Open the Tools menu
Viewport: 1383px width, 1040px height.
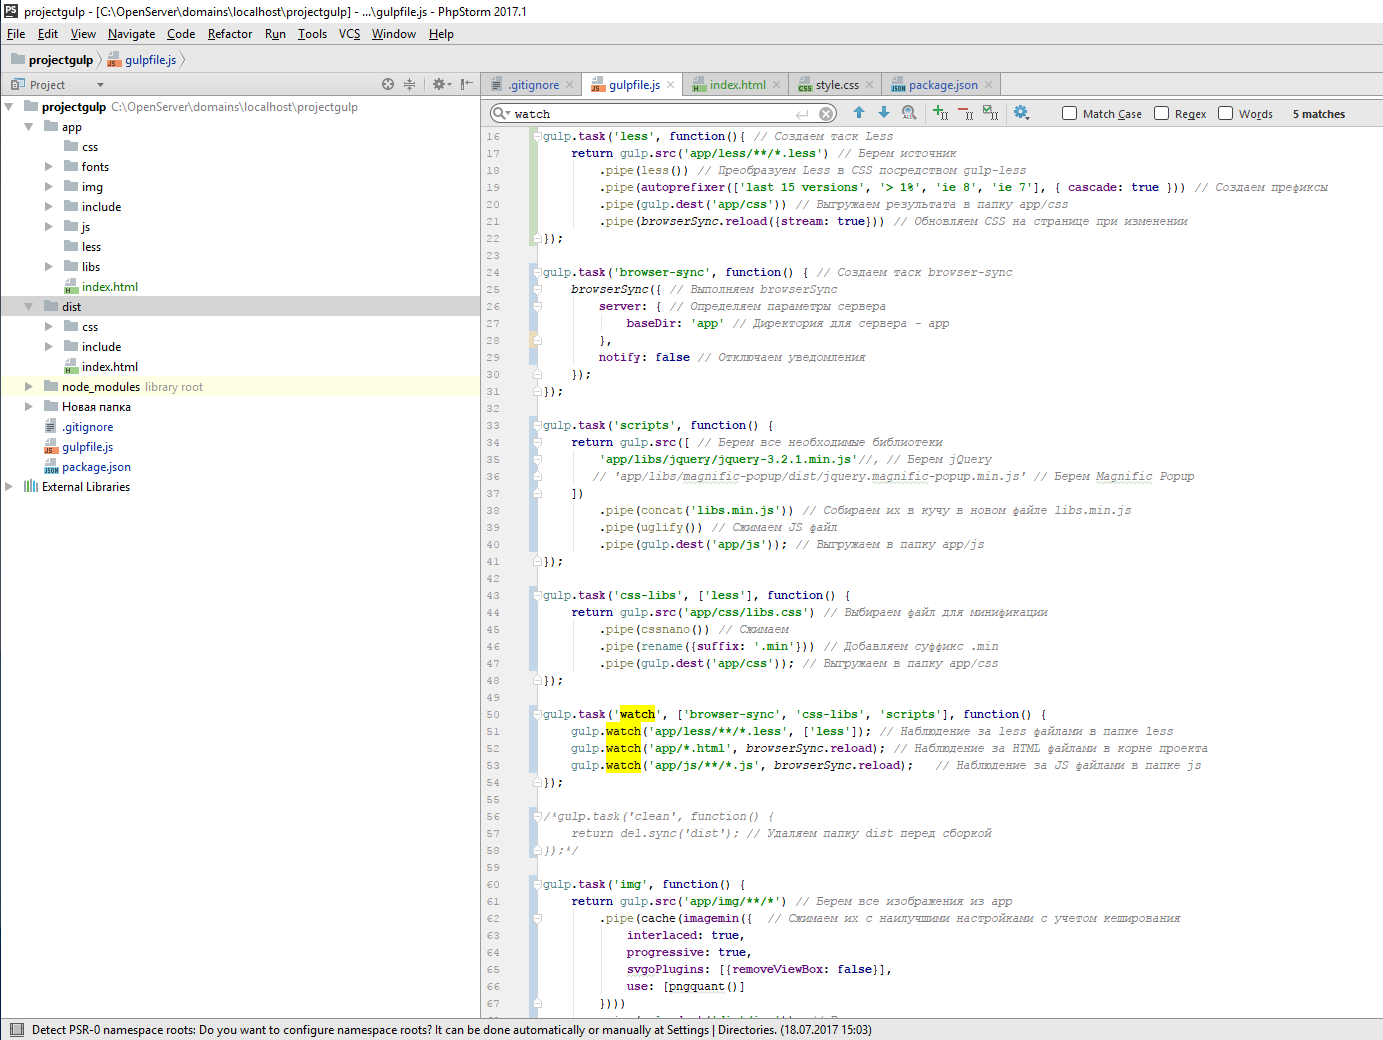coord(312,34)
